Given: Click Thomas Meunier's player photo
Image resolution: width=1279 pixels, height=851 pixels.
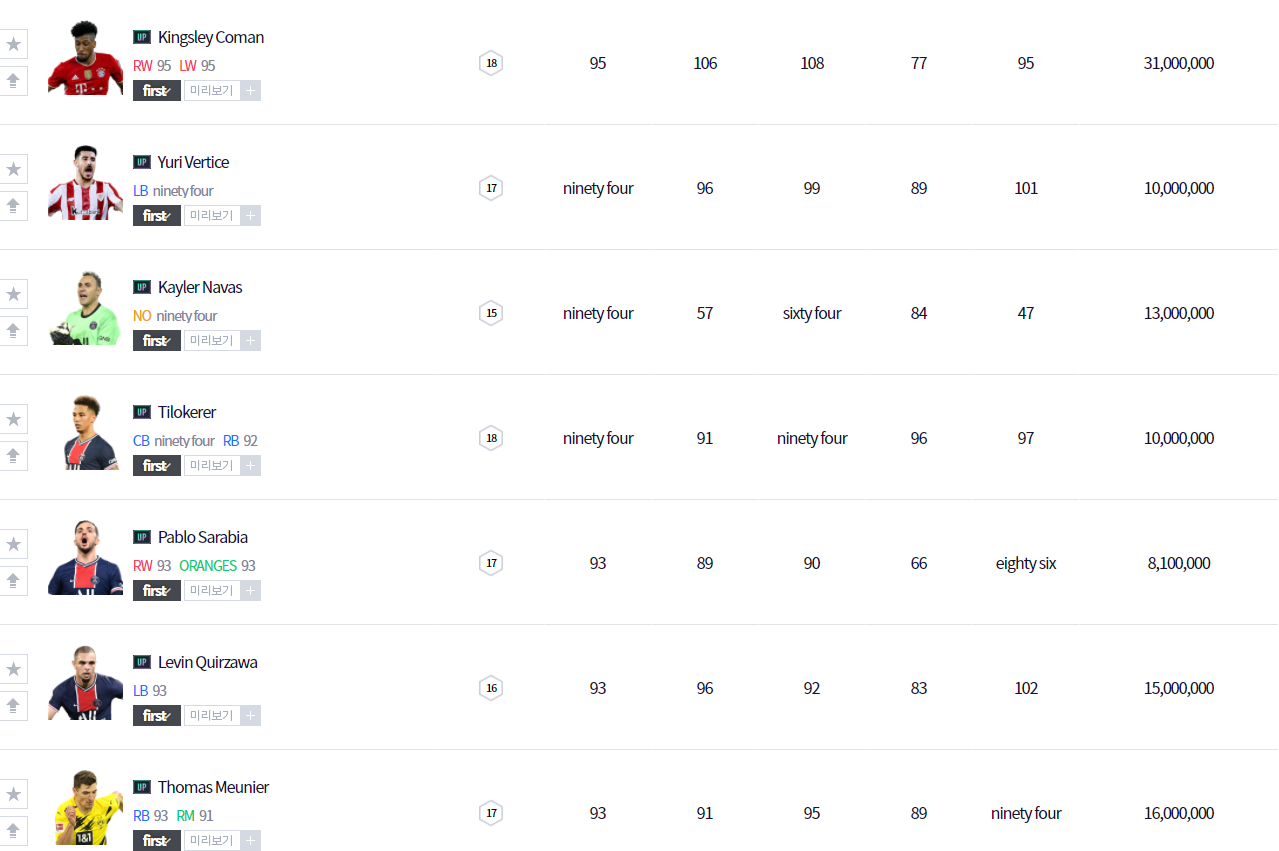Looking at the screenshot, I should coord(85,807).
